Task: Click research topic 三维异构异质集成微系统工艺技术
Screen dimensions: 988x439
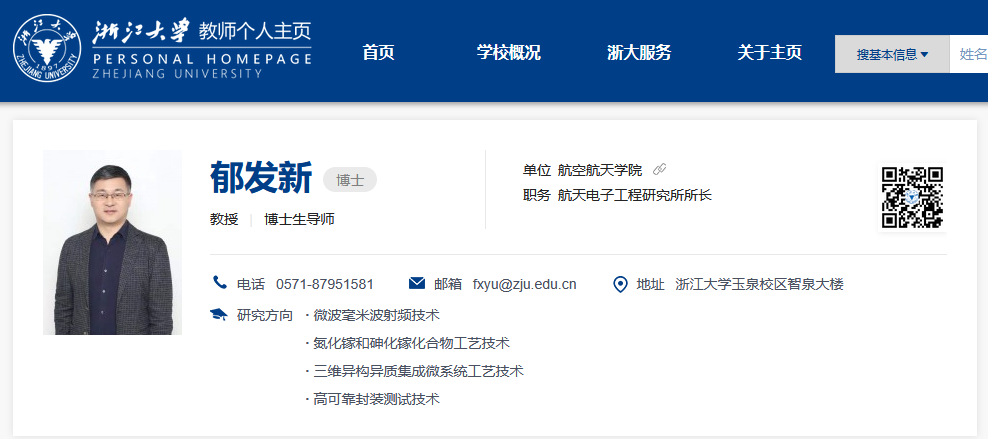Action: tap(418, 371)
